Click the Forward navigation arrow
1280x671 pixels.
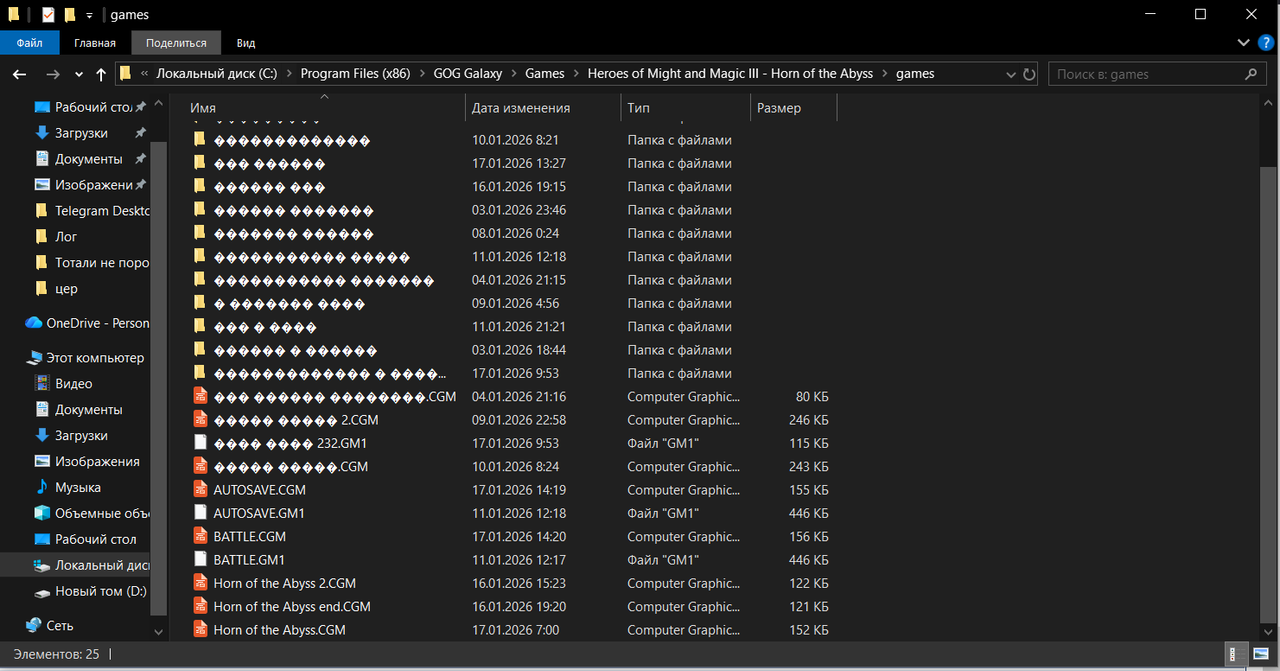pos(53,74)
